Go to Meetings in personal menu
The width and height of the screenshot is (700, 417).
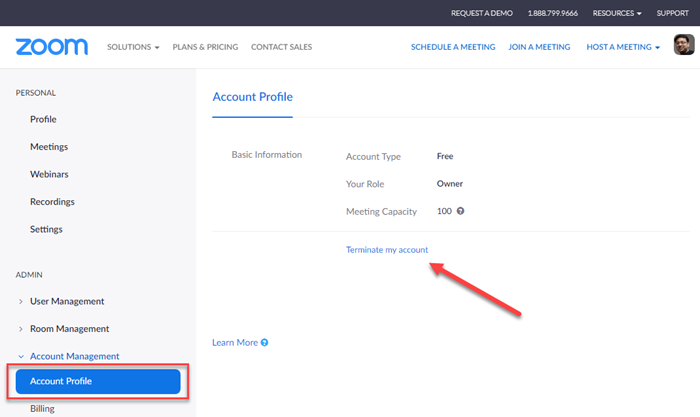[49, 146]
